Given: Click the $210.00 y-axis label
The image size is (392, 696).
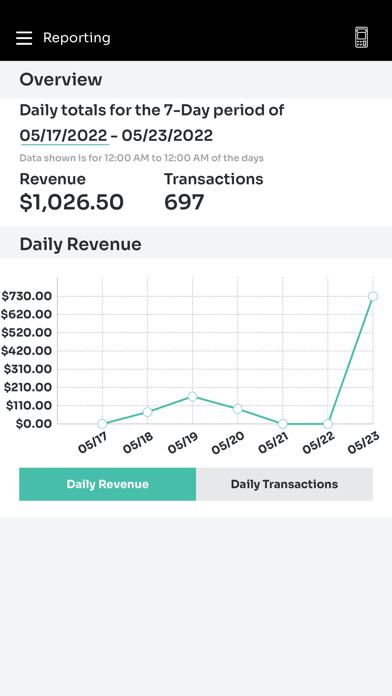Looking at the screenshot, I should [x=28, y=388].
